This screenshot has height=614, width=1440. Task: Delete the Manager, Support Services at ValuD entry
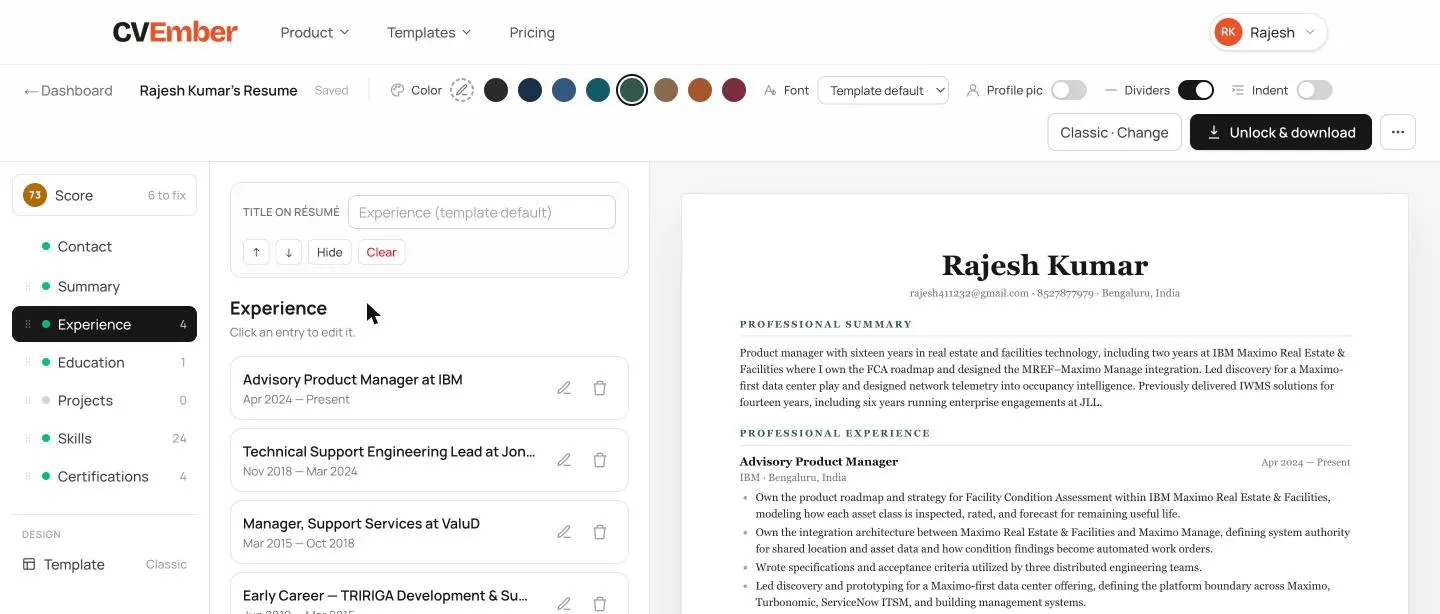[600, 532]
